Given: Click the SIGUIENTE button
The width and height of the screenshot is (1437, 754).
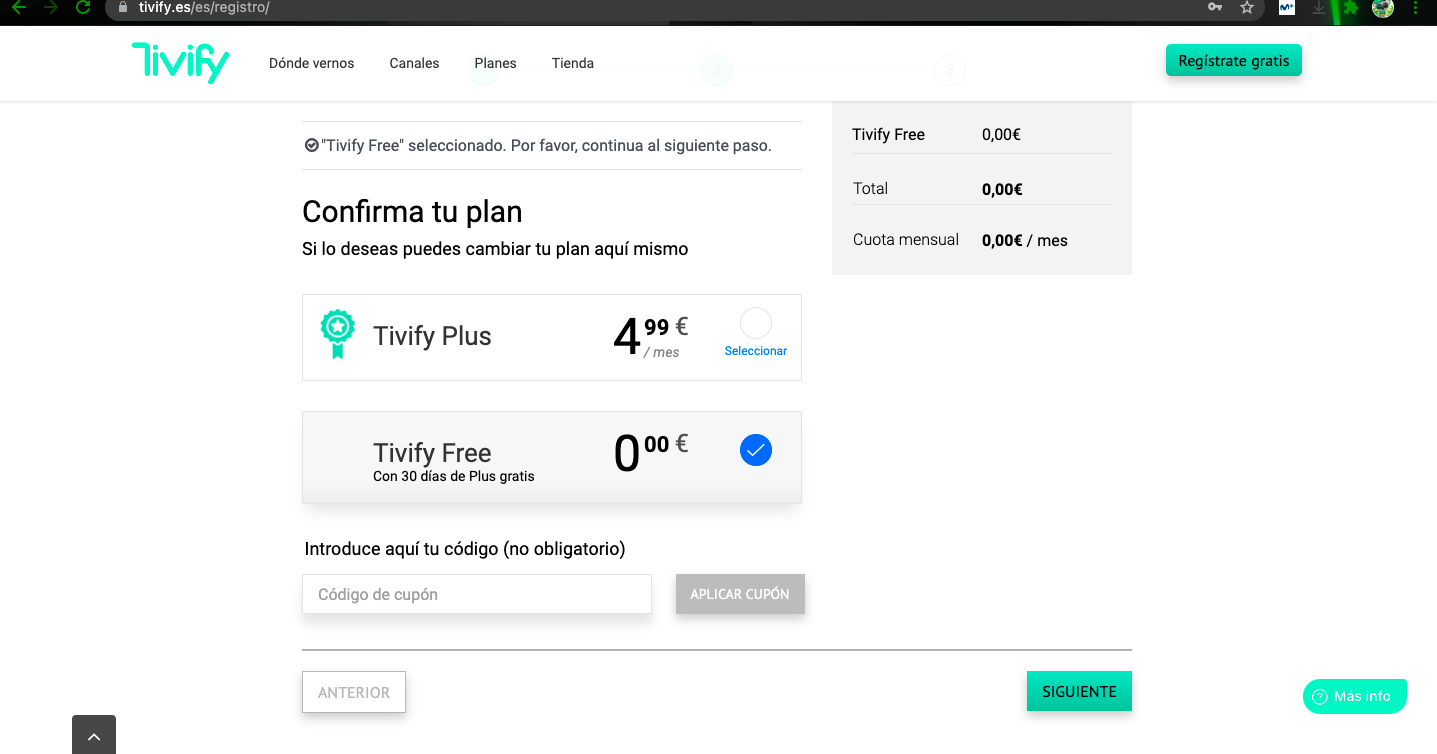Looking at the screenshot, I should pos(1079,692).
